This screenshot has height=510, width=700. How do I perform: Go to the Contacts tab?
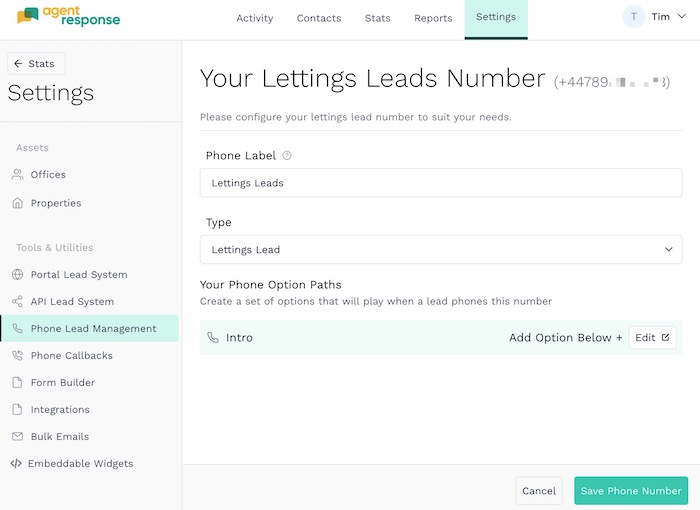[319, 18]
